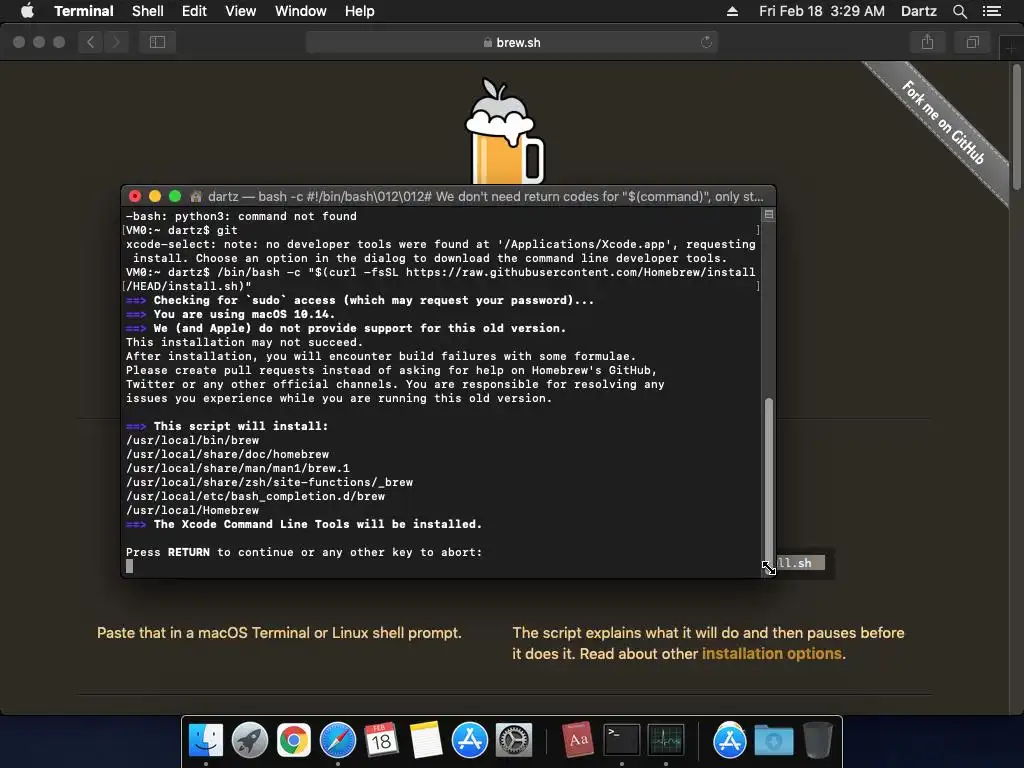The width and height of the screenshot is (1024, 768).
Task: Click the split pane icon in Terminal
Action: click(769, 214)
